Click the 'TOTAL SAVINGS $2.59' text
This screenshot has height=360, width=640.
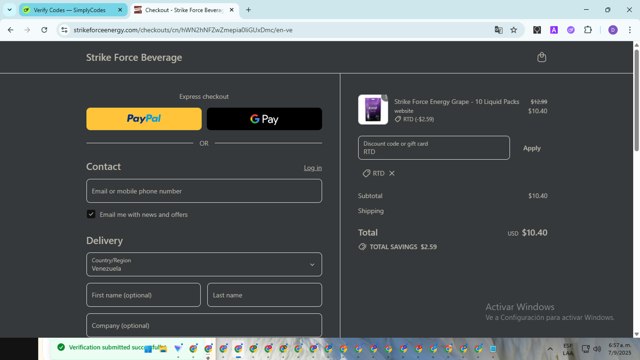403,247
